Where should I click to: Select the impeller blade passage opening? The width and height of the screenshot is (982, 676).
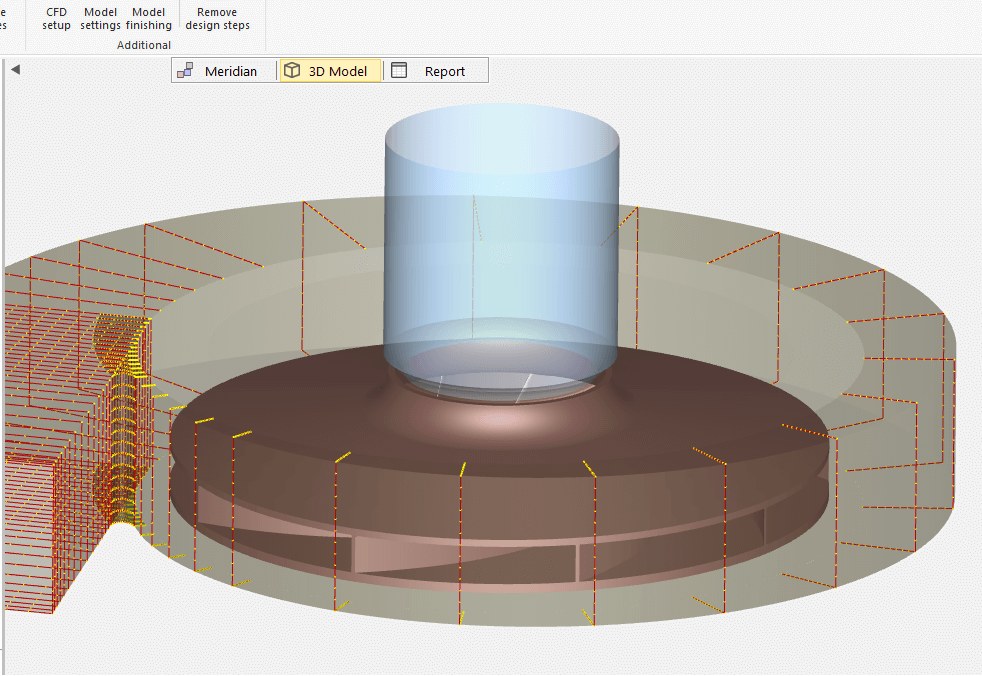tap(463, 558)
